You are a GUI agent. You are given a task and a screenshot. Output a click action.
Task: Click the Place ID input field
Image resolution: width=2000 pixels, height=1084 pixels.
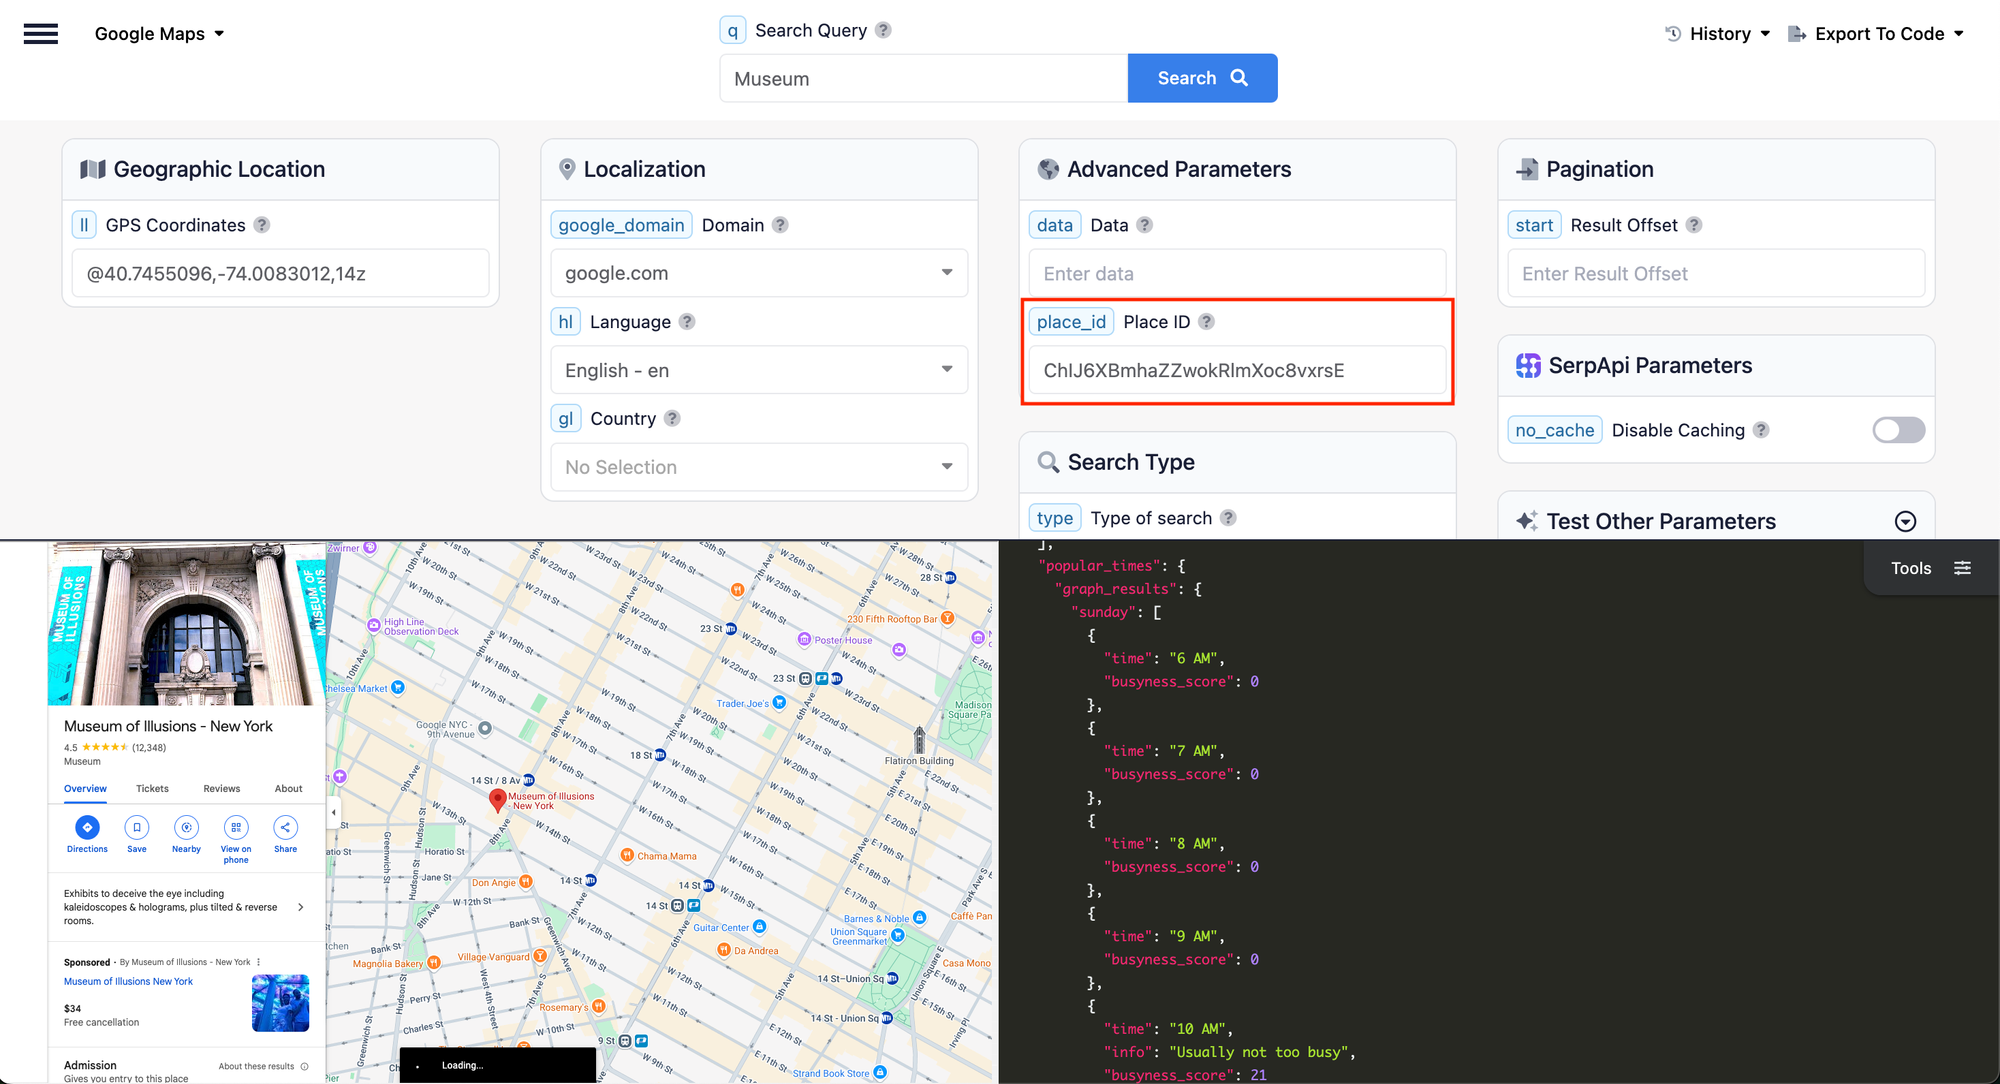pos(1237,370)
